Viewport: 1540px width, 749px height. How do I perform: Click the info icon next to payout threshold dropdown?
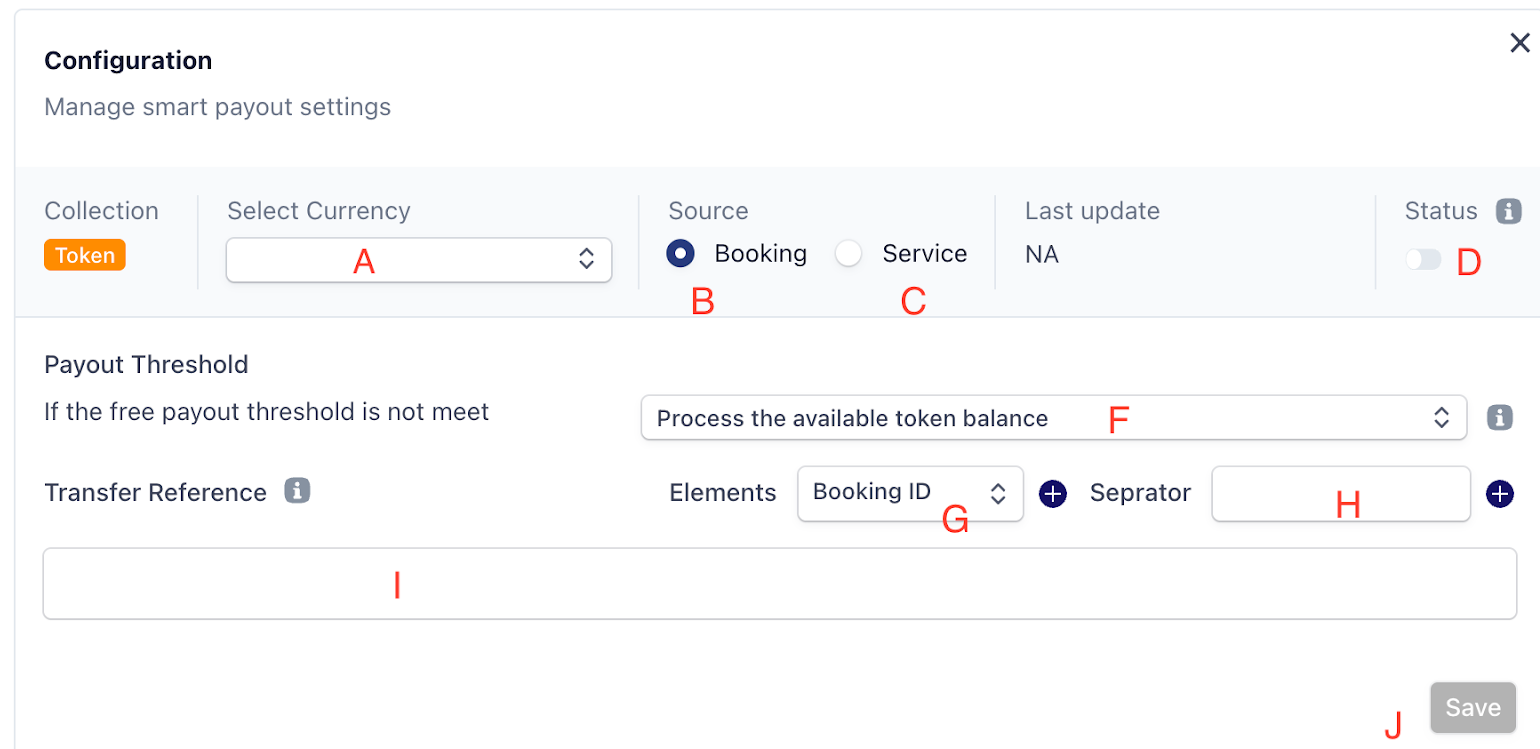point(1499,417)
